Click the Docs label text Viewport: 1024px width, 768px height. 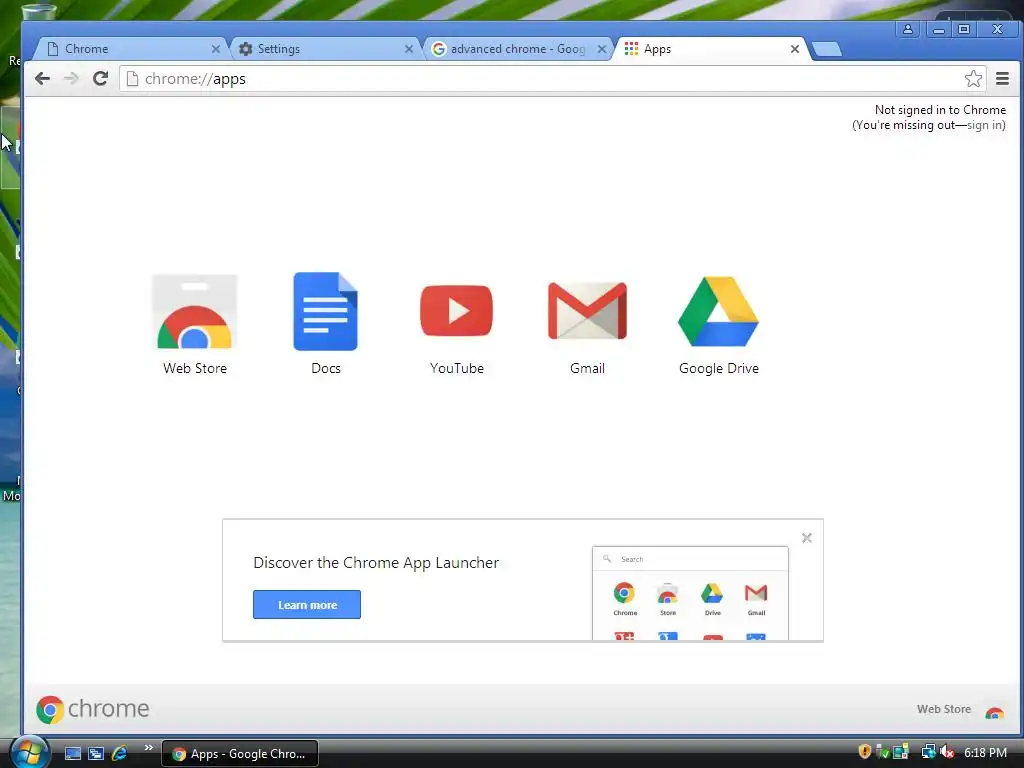(326, 368)
